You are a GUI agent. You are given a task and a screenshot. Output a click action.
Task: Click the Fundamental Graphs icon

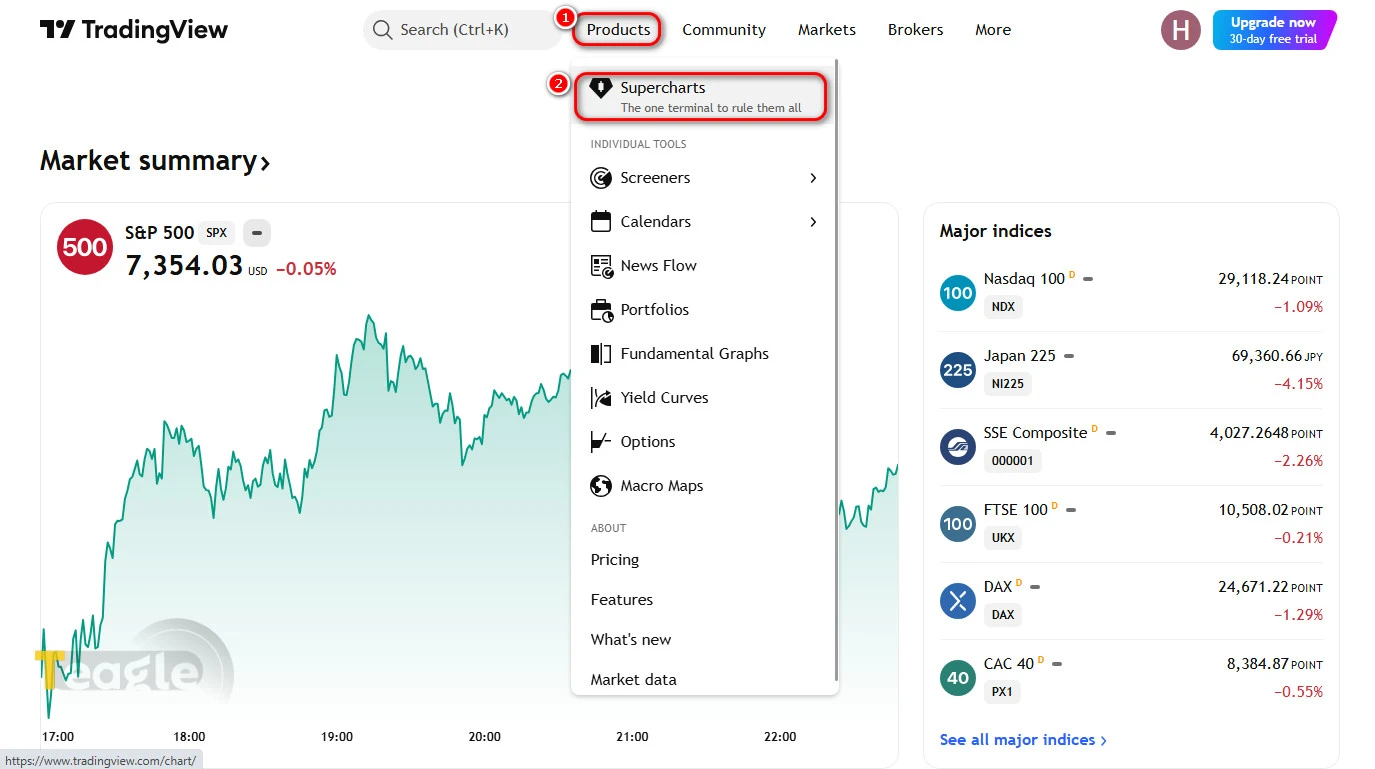pyautogui.click(x=601, y=354)
